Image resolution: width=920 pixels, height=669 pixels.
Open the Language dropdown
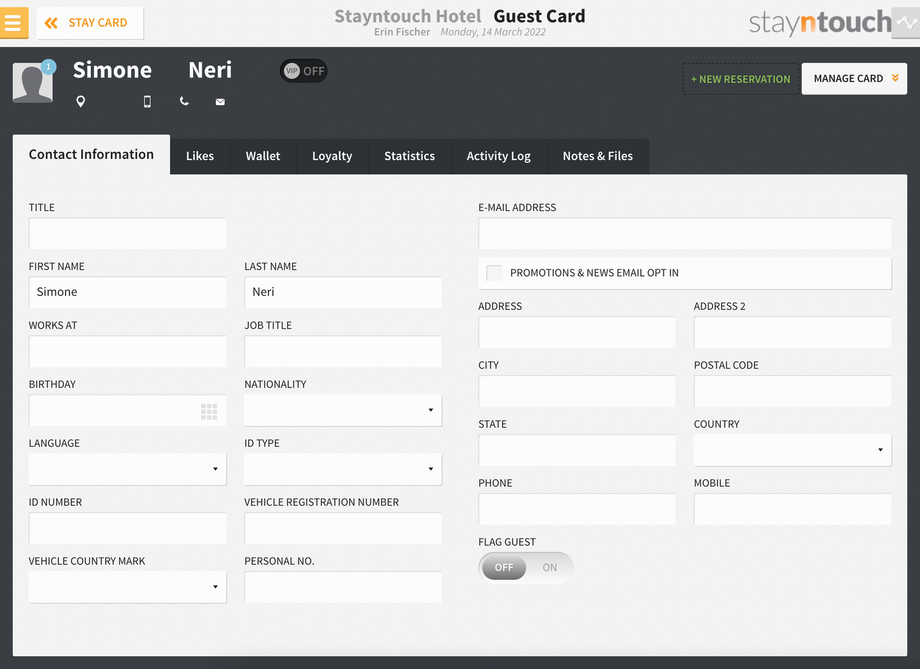(127, 469)
